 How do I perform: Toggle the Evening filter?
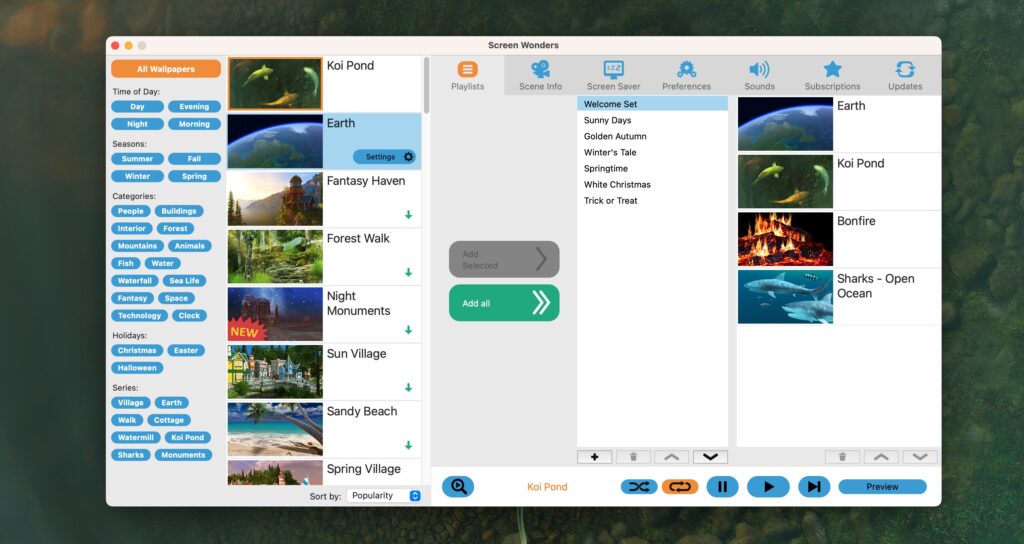tap(194, 106)
